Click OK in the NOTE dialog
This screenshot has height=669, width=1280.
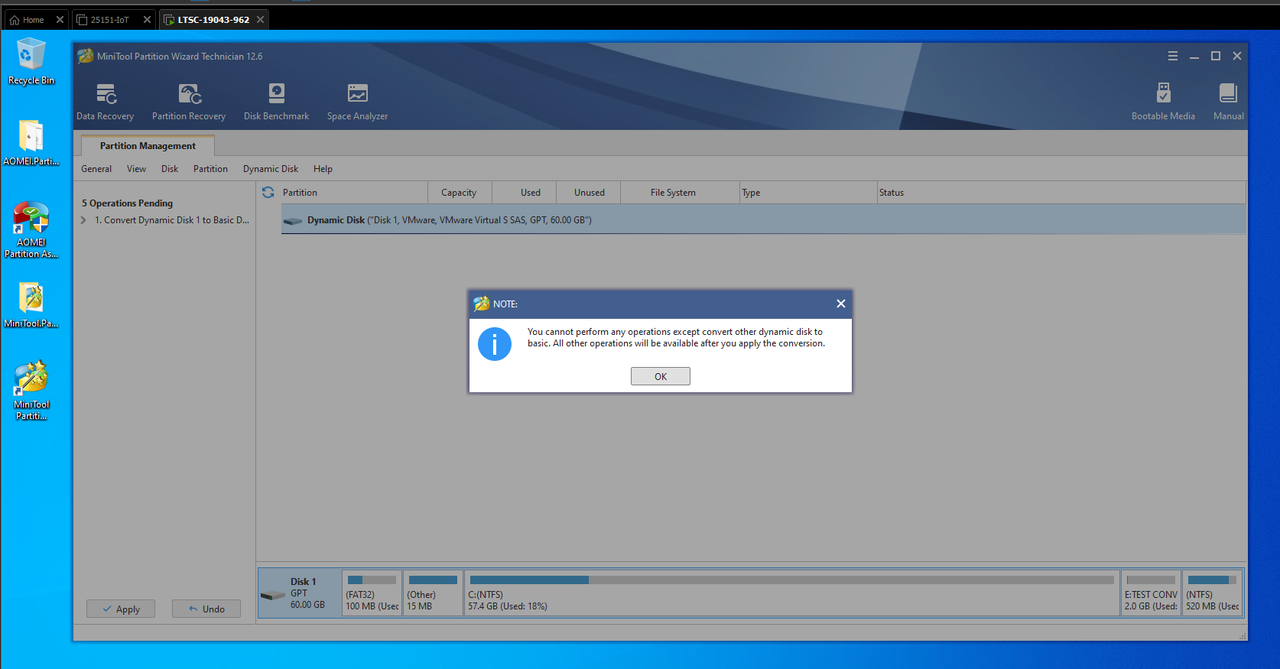pos(660,376)
